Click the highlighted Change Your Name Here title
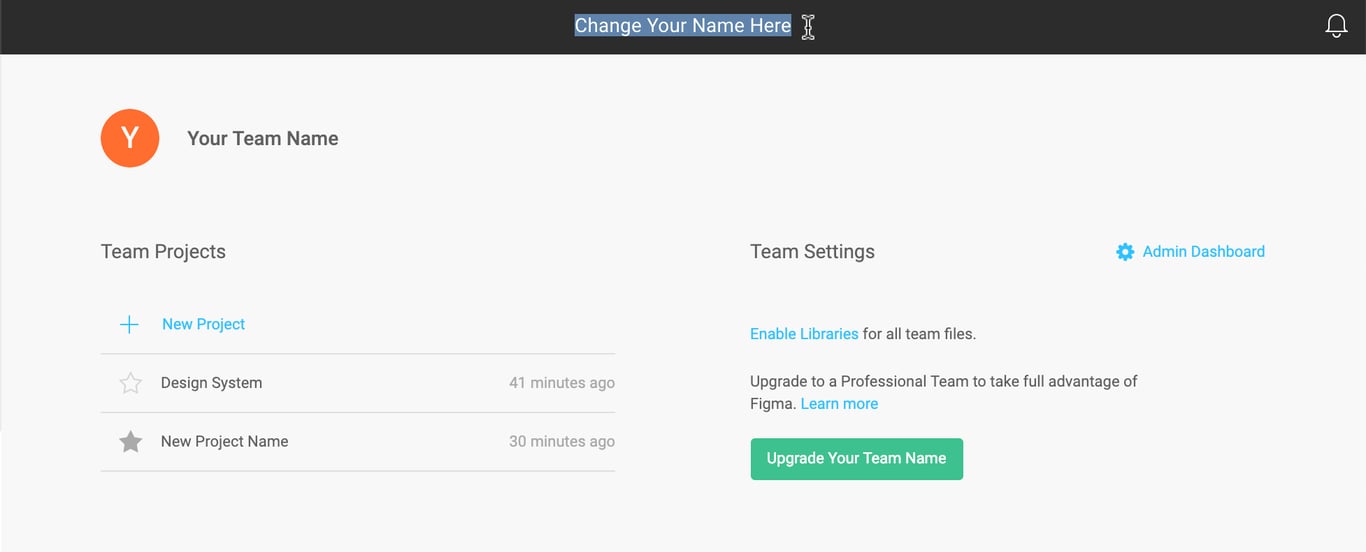1366x552 pixels. click(x=682, y=26)
